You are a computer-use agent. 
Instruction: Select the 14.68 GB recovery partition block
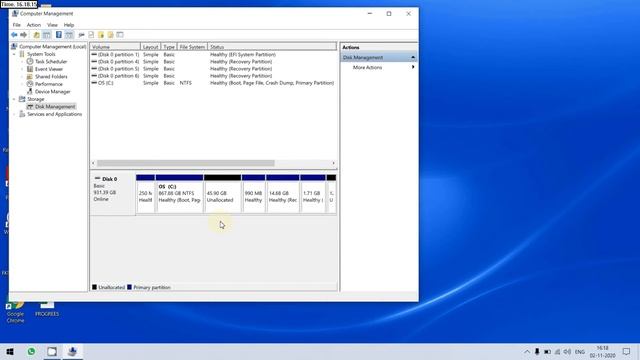[x=282, y=194]
